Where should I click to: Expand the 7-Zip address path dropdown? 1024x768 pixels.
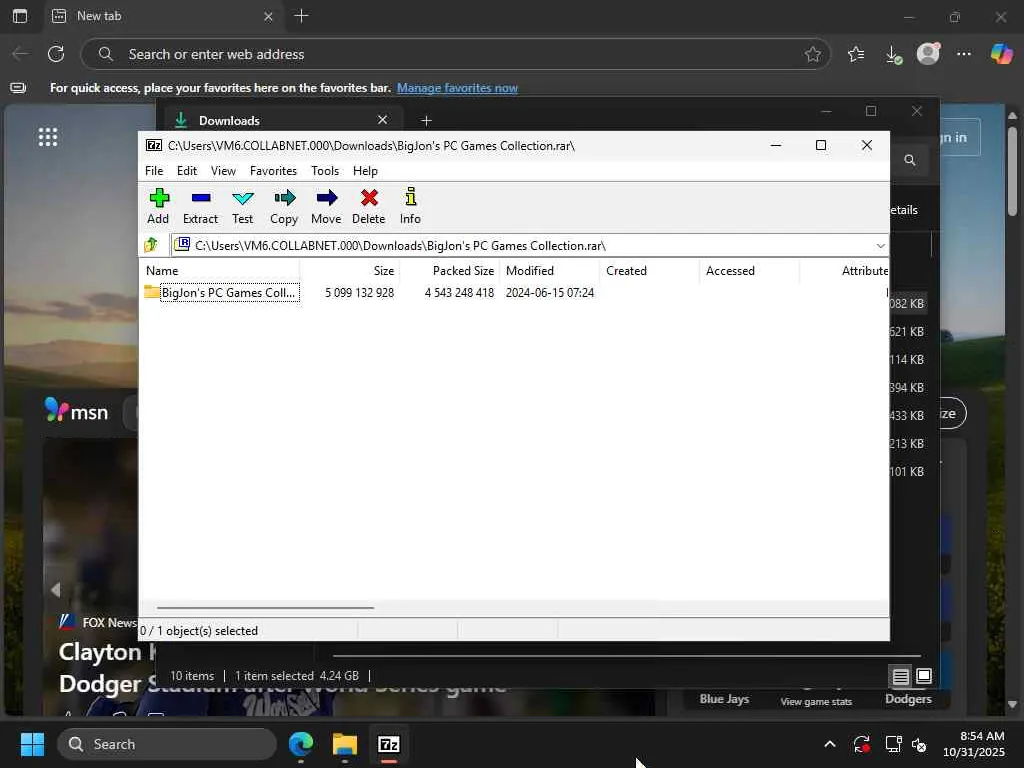pos(880,246)
